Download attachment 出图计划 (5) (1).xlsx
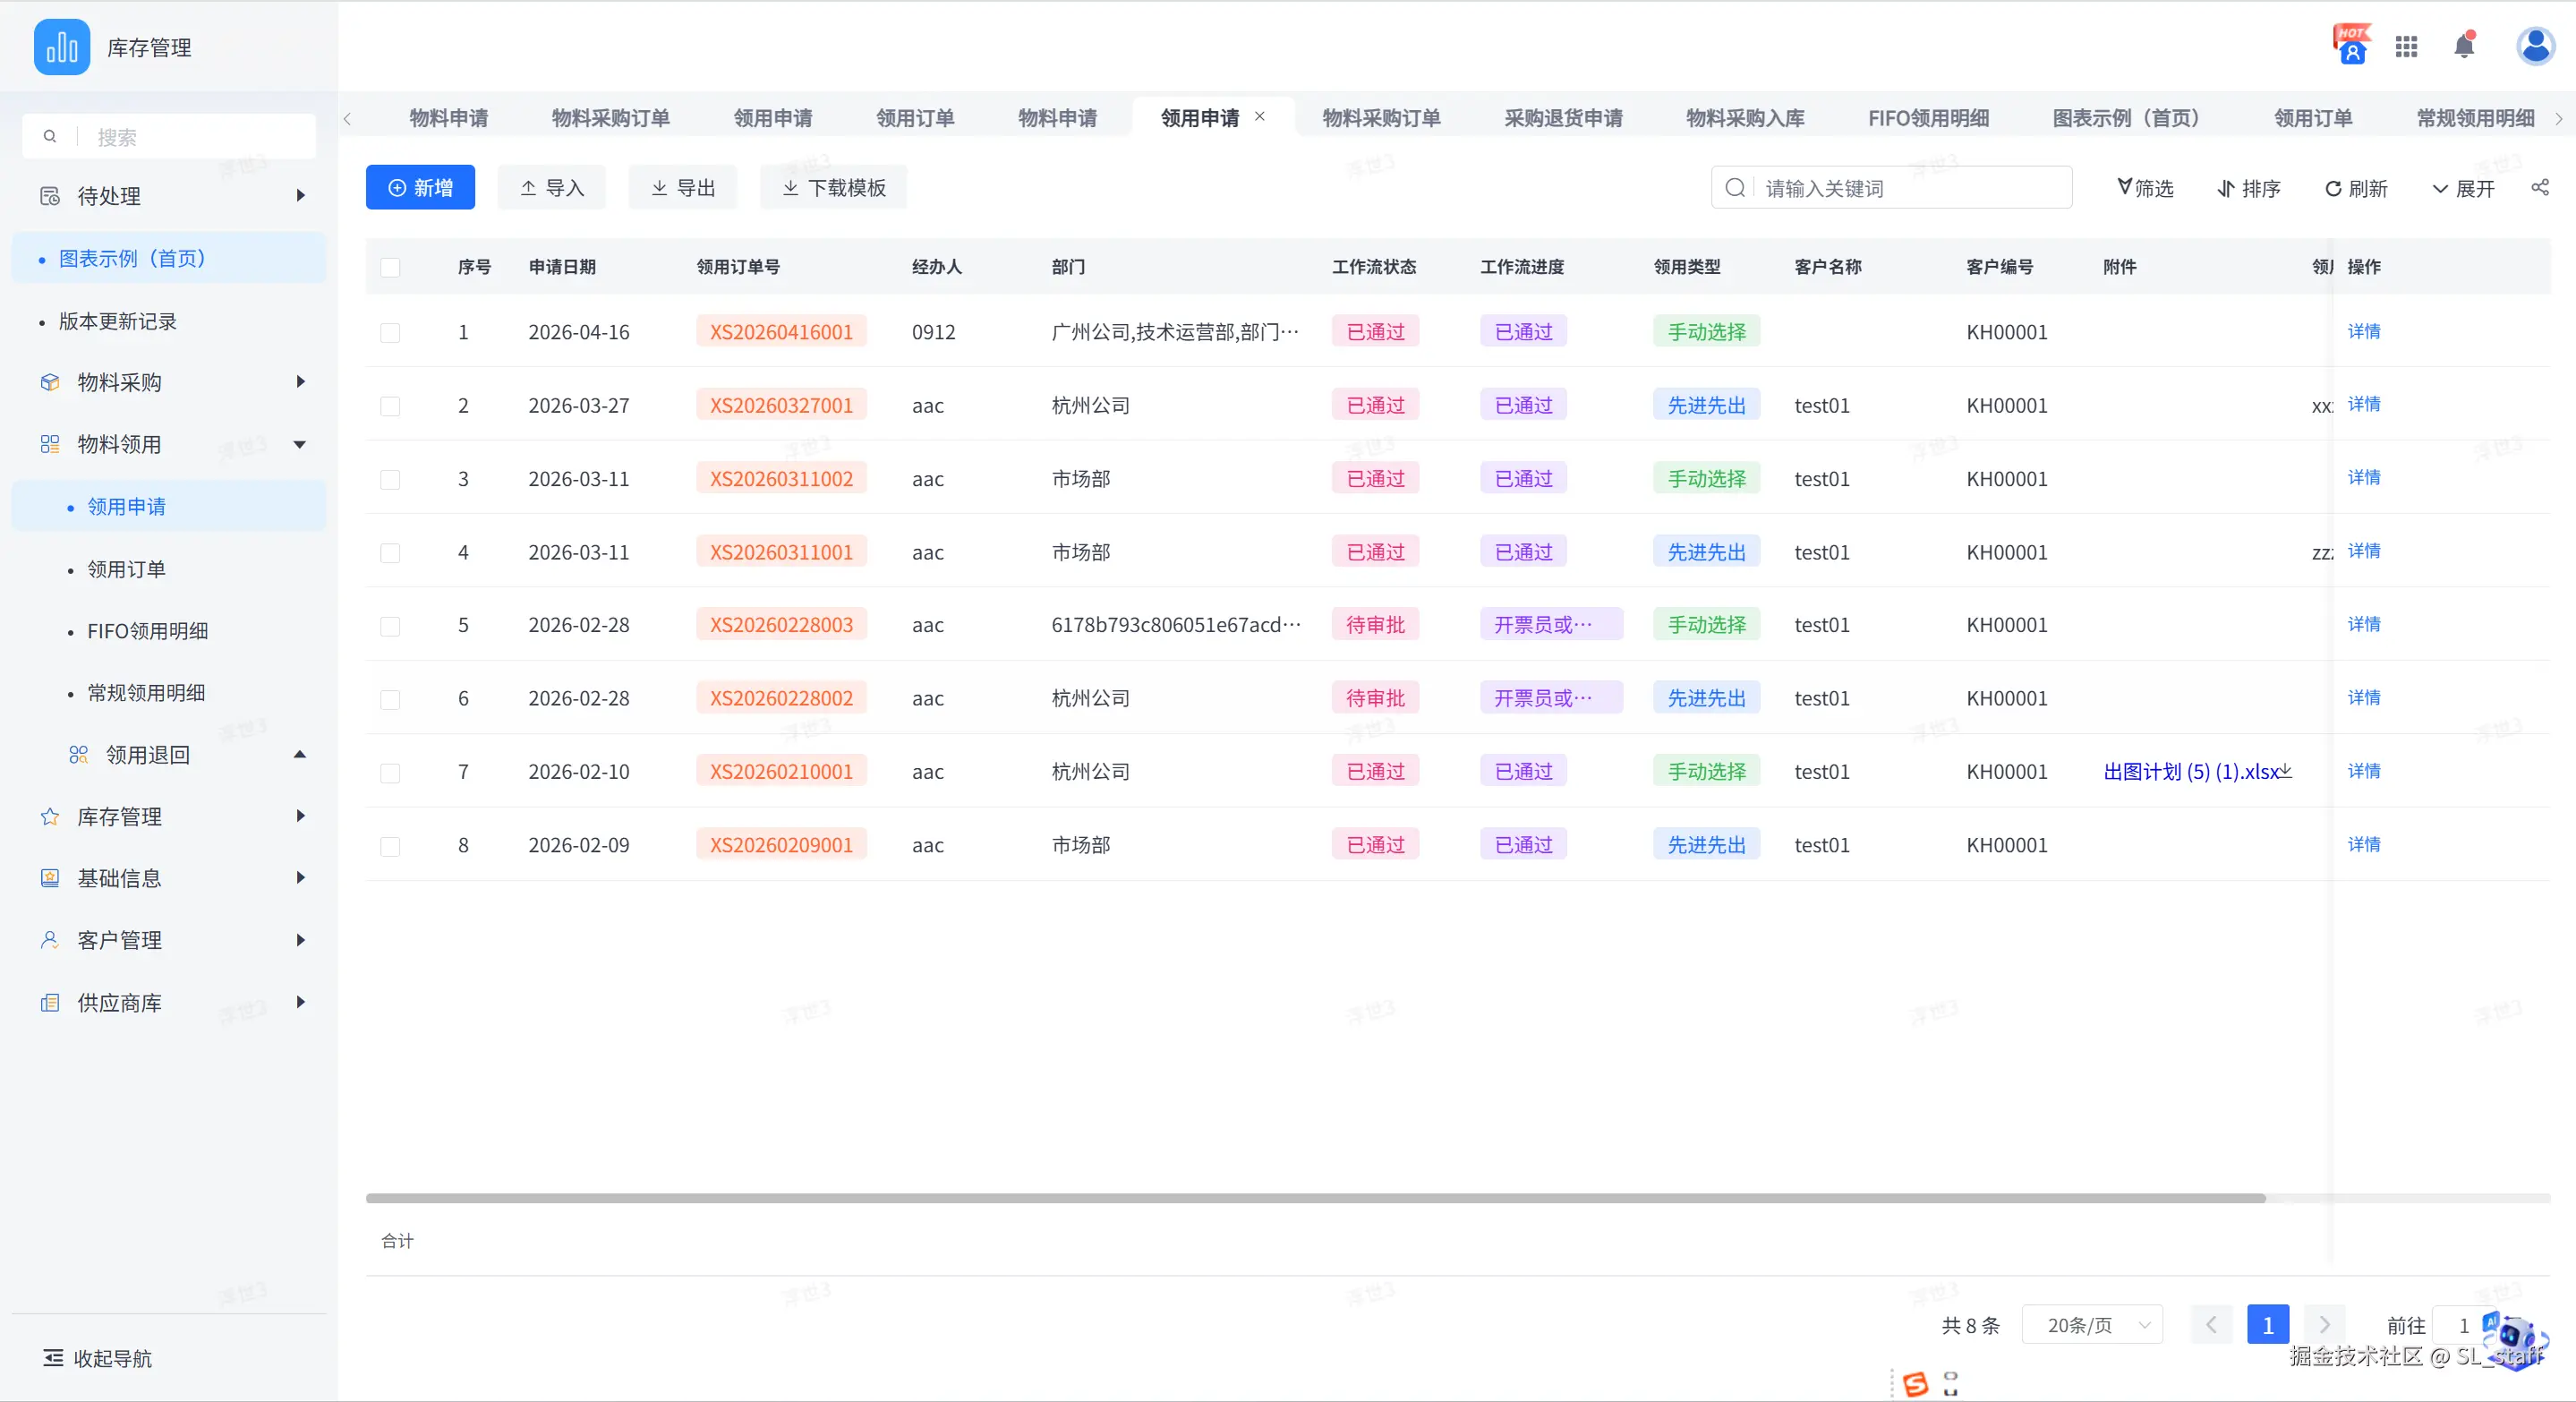 pyautogui.click(x=2286, y=771)
